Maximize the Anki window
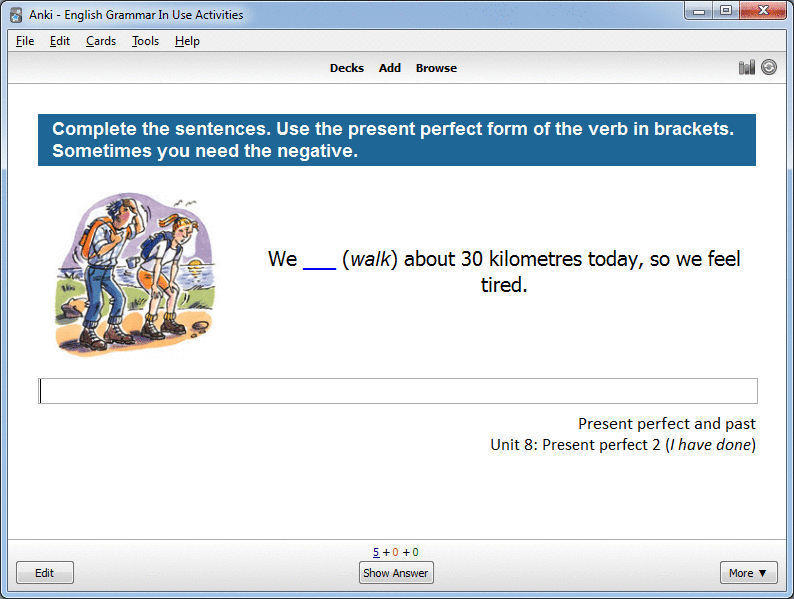The width and height of the screenshot is (794, 599). pos(726,11)
